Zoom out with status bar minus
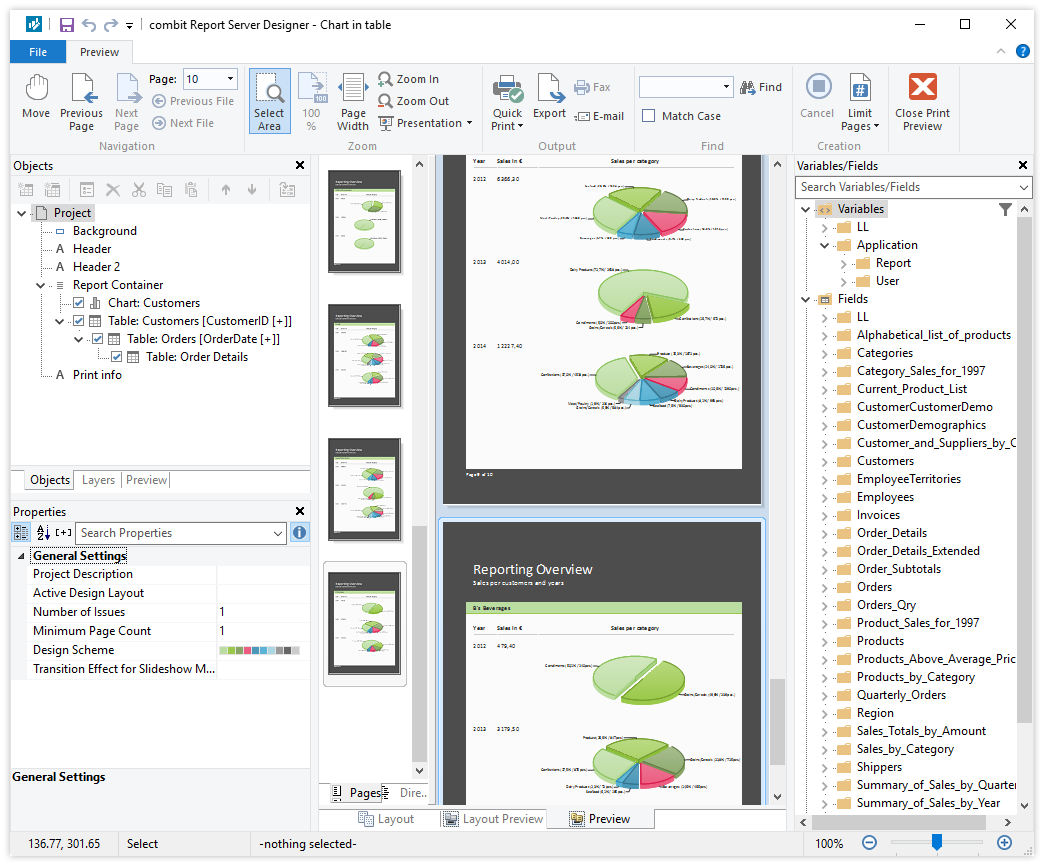 point(869,843)
